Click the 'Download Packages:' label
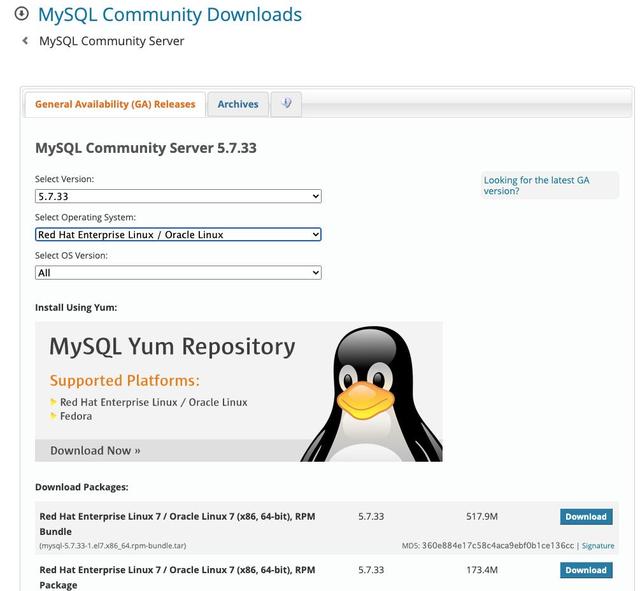This screenshot has height=591, width=640. (x=82, y=487)
